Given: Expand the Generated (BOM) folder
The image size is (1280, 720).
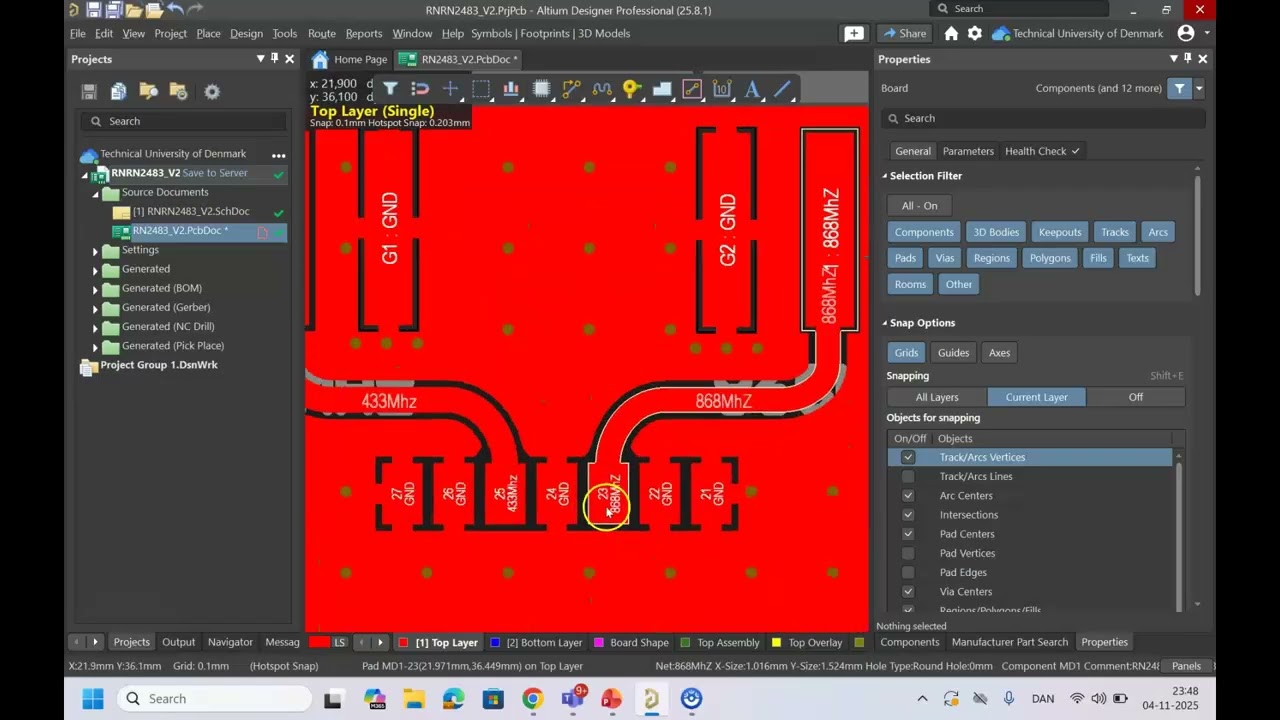Looking at the screenshot, I should click(x=96, y=289).
